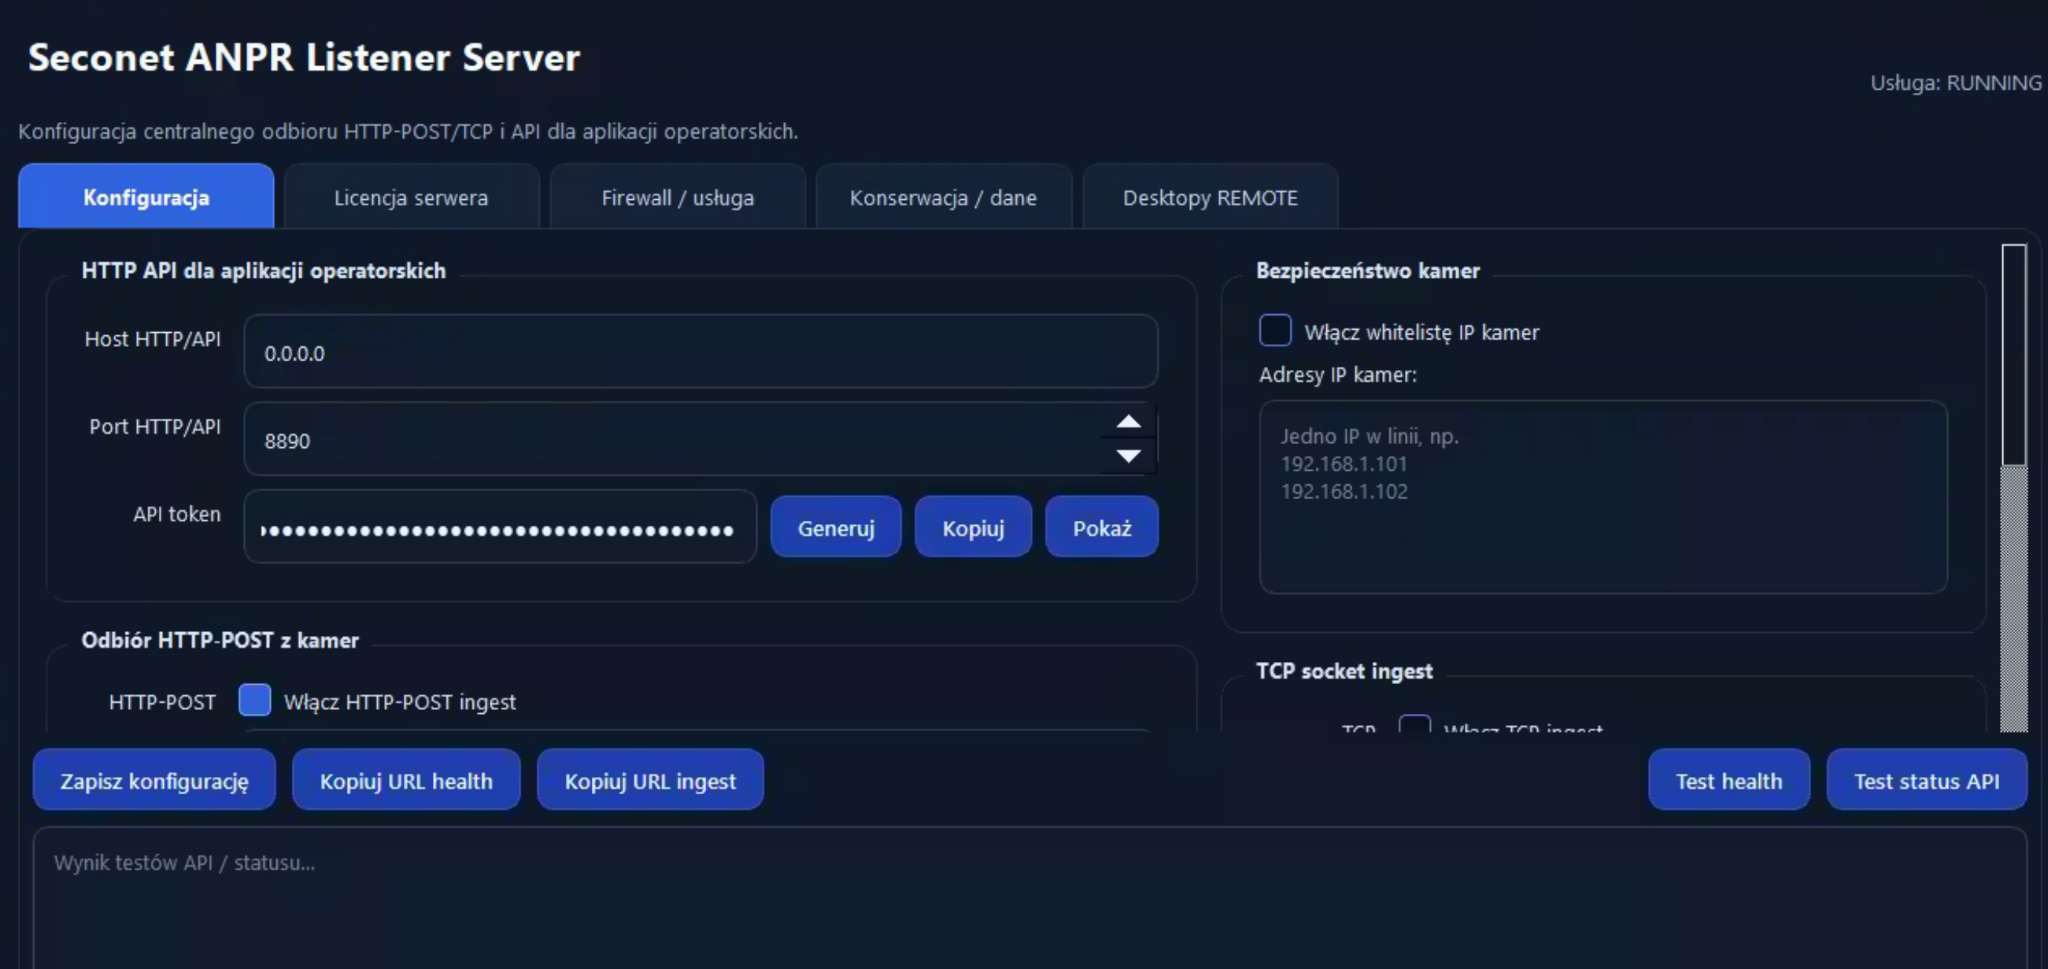Screen dimensions: 2048x969
Task: Open the Licencja serwera tab
Action: [411, 197]
